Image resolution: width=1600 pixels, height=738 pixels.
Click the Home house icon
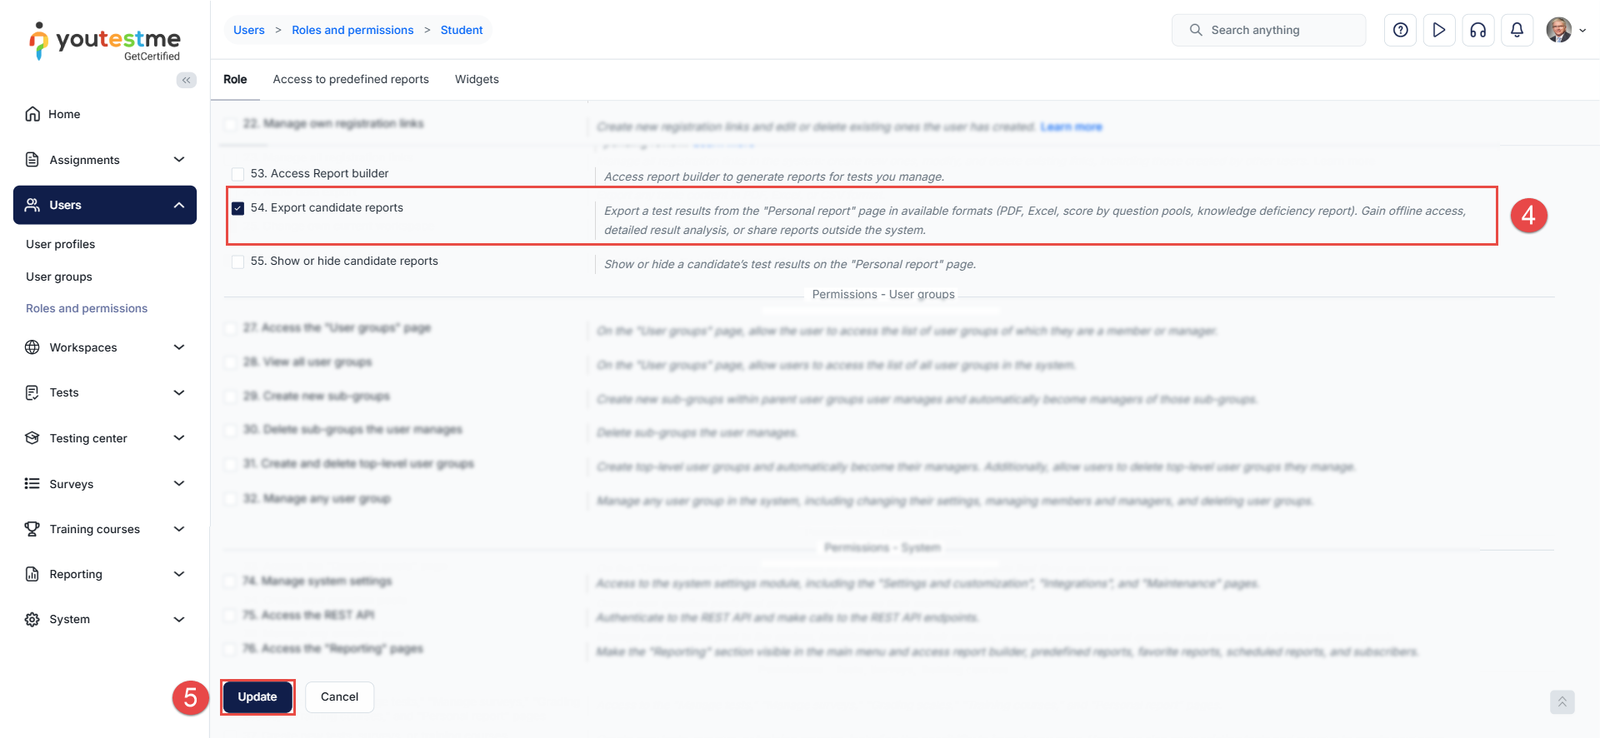pyautogui.click(x=33, y=114)
